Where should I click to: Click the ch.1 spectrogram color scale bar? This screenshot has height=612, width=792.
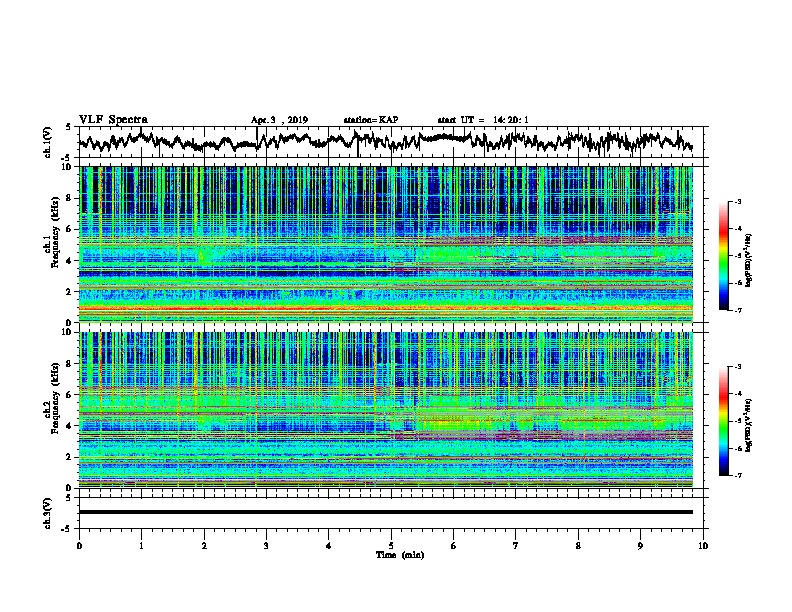tap(723, 256)
